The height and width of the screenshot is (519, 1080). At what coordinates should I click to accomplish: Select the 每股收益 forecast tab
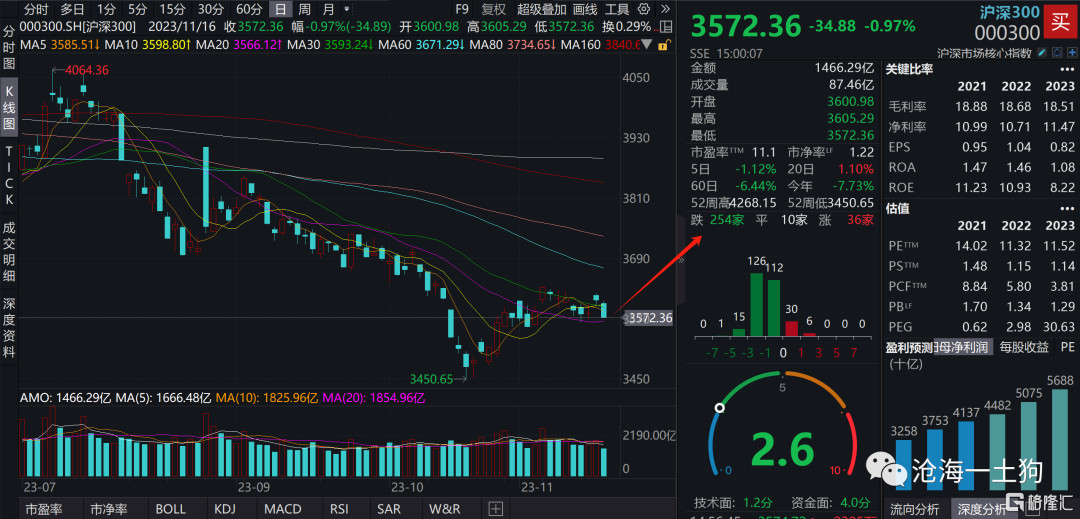pos(1024,347)
